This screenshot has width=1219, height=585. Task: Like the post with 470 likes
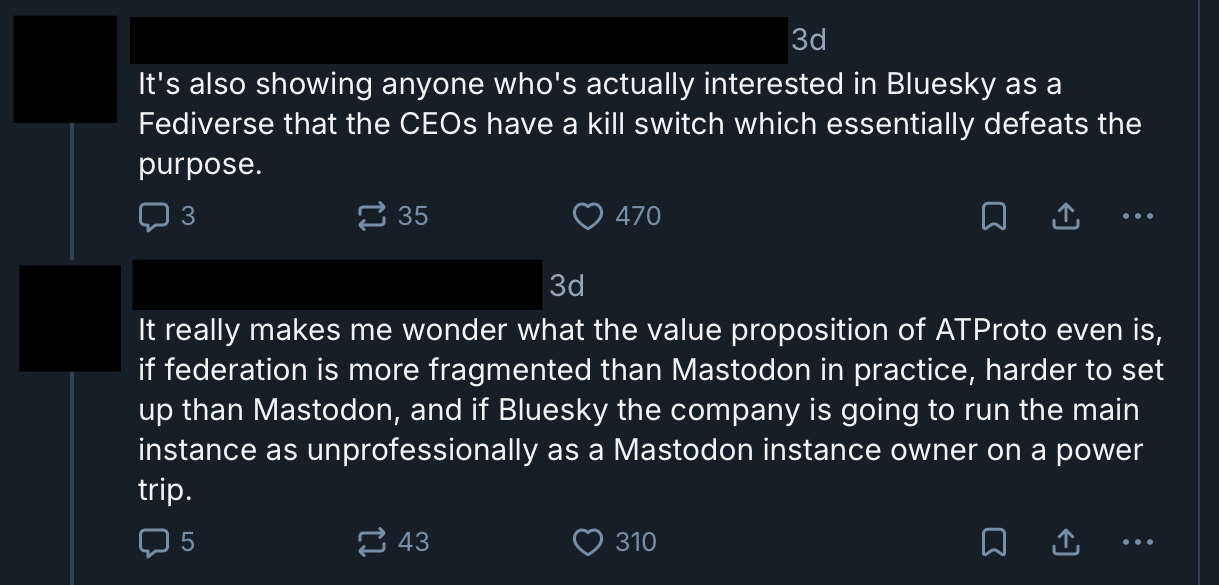click(x=590, y=215)
